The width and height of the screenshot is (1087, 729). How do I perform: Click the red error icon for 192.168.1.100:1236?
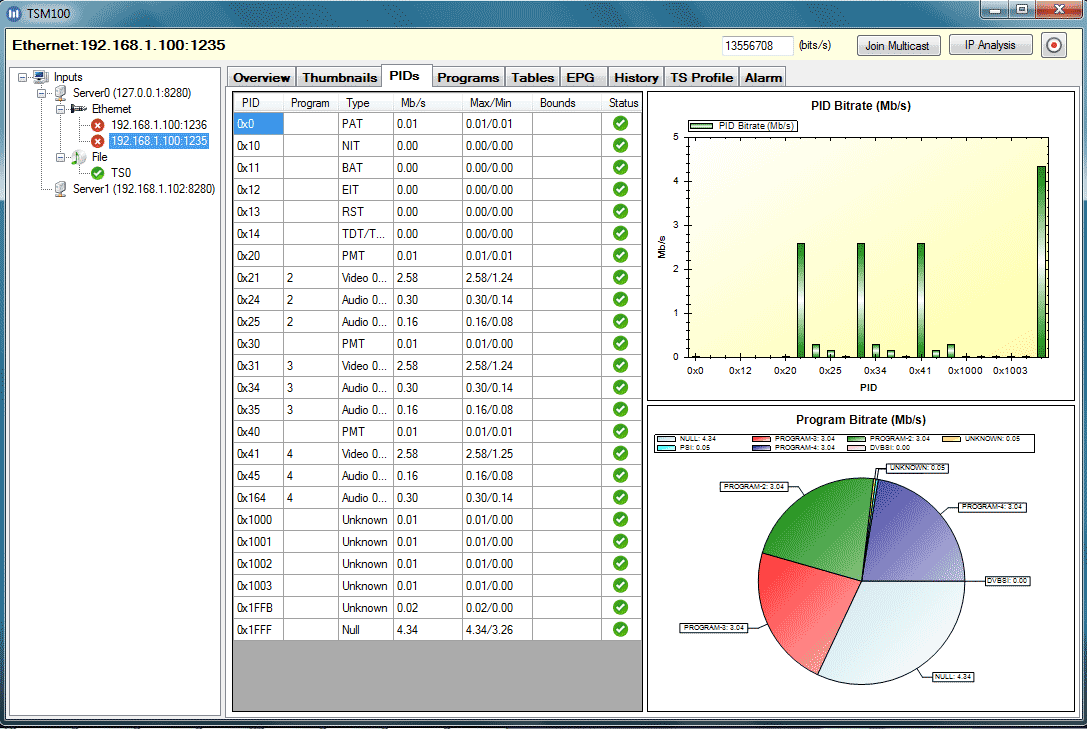pos(98,125)
